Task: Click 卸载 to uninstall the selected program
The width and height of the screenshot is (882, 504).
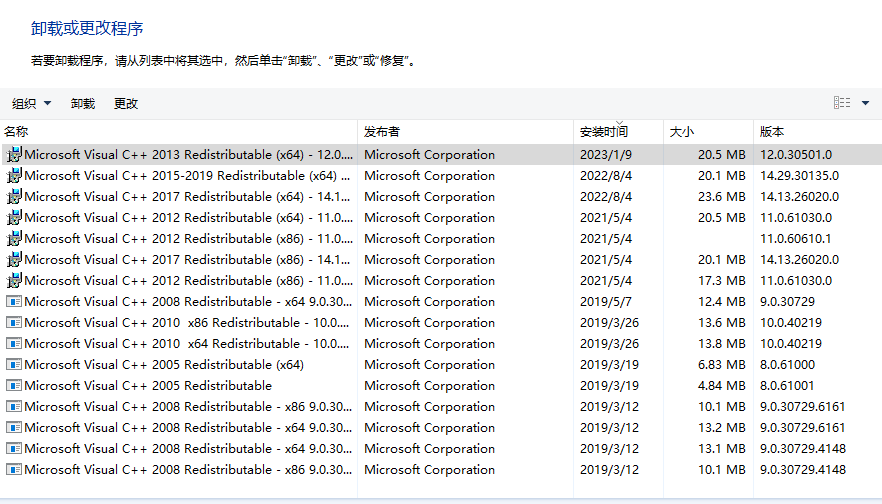Action: 83,104
